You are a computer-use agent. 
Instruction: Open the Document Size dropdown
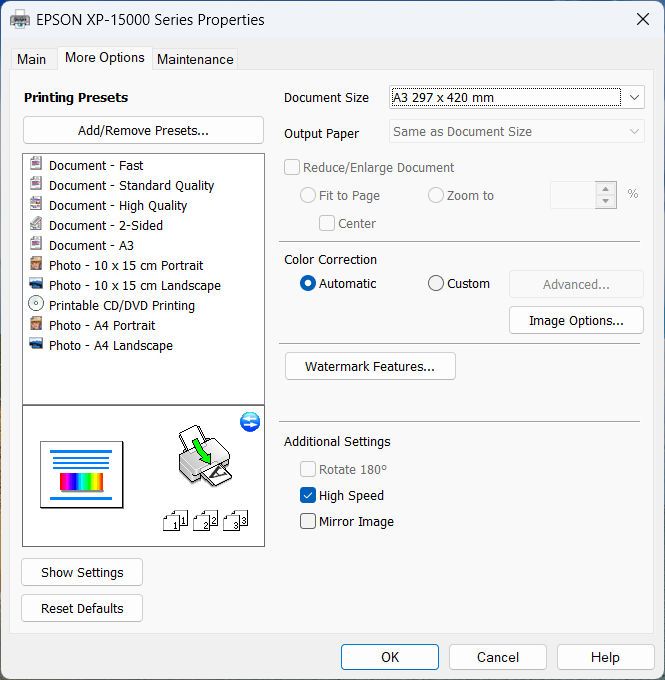click(516, 97)
